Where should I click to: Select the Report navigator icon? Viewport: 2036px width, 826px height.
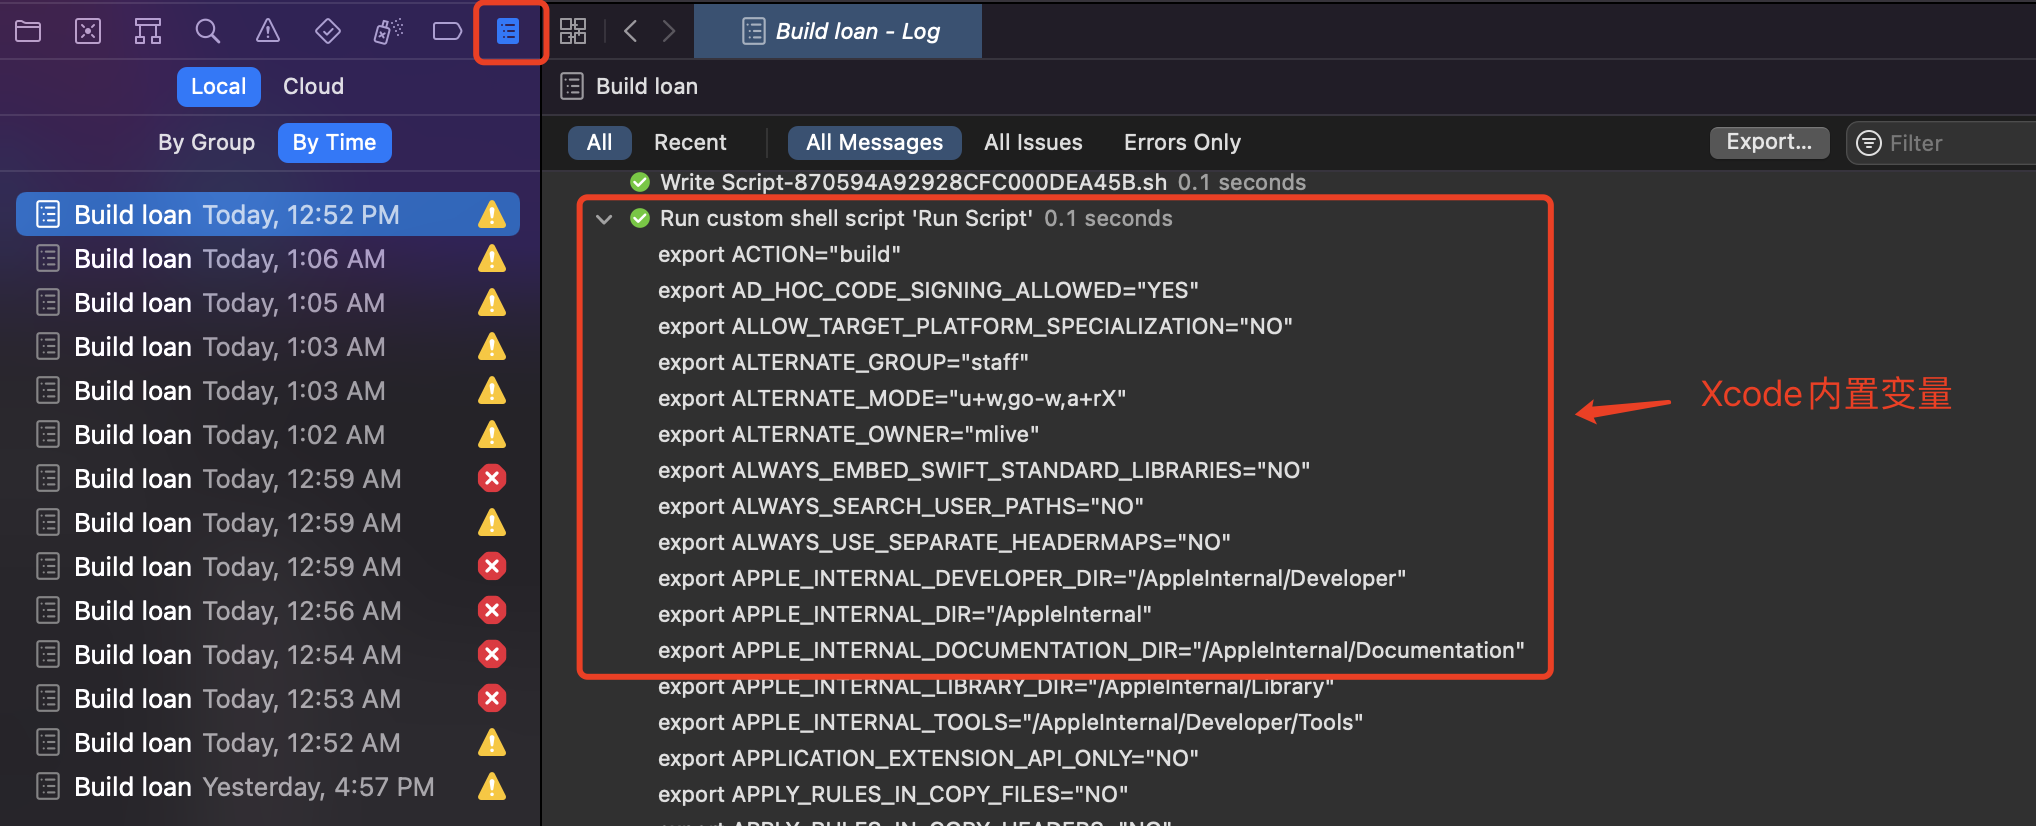pyautogui.click(x=509, y=32)
